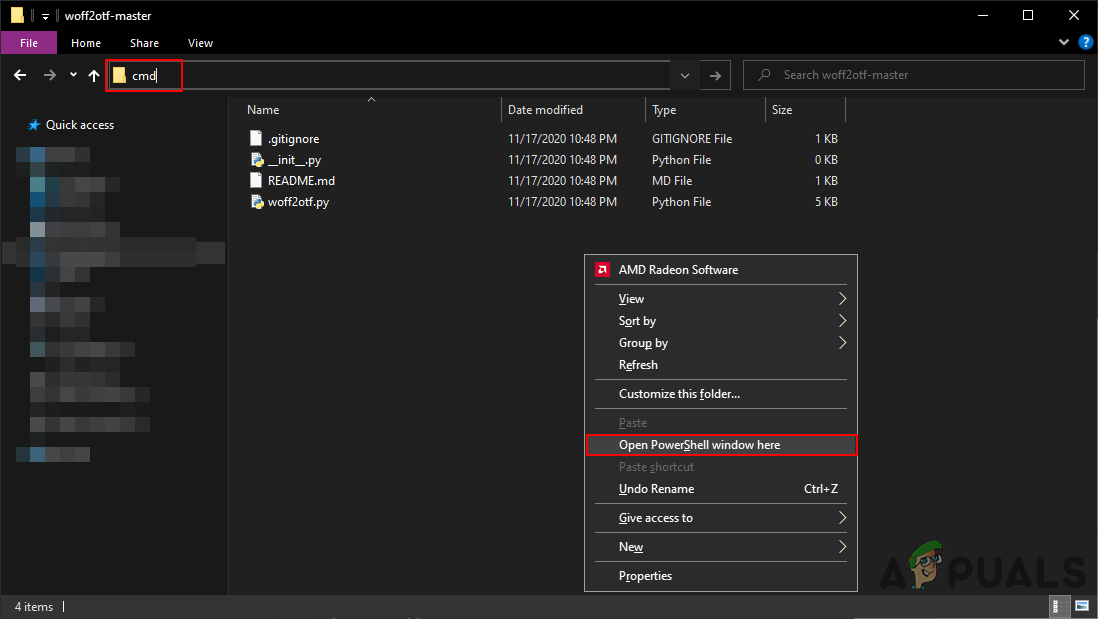
Task: Click the address bar containing cmd
Action: coord(400,75)
